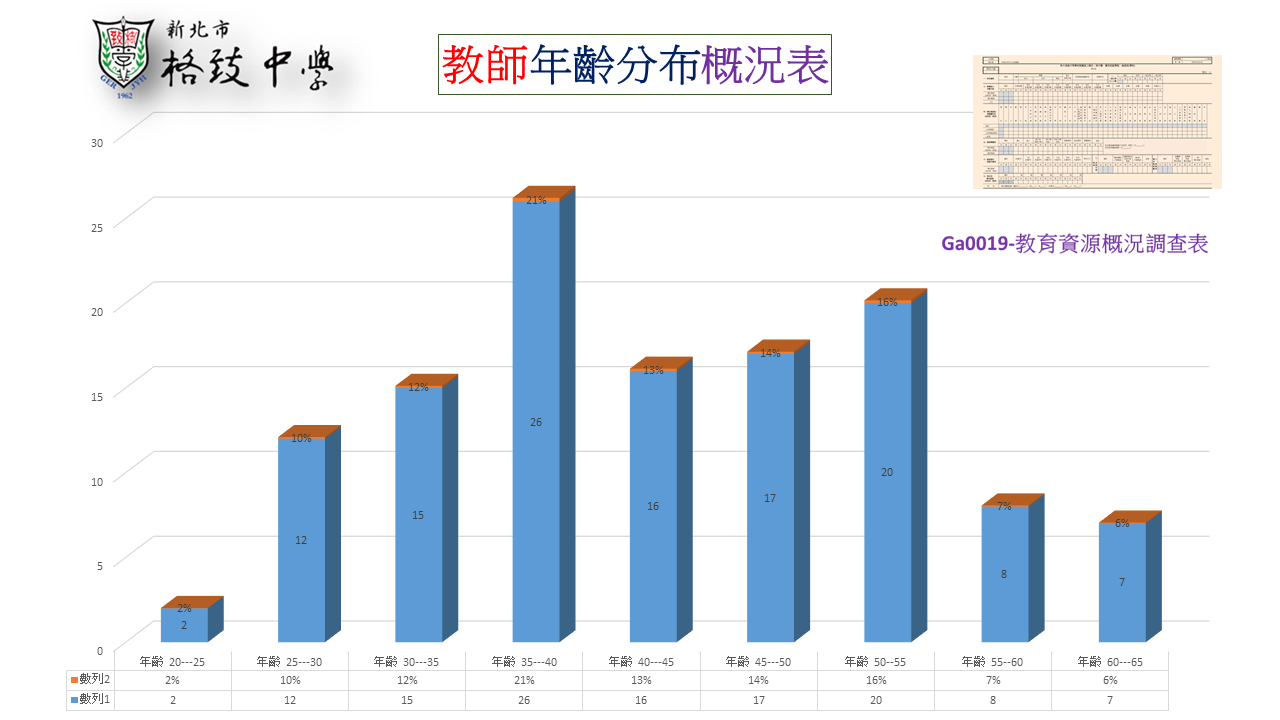Select the tallest bar labeled 26
Viewport: 1280px width, 720px height.
tap(536, 420)
